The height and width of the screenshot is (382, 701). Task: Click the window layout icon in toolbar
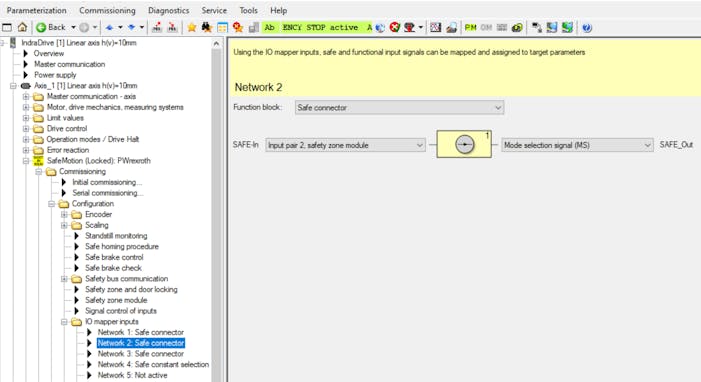click(x=7, y=27)
